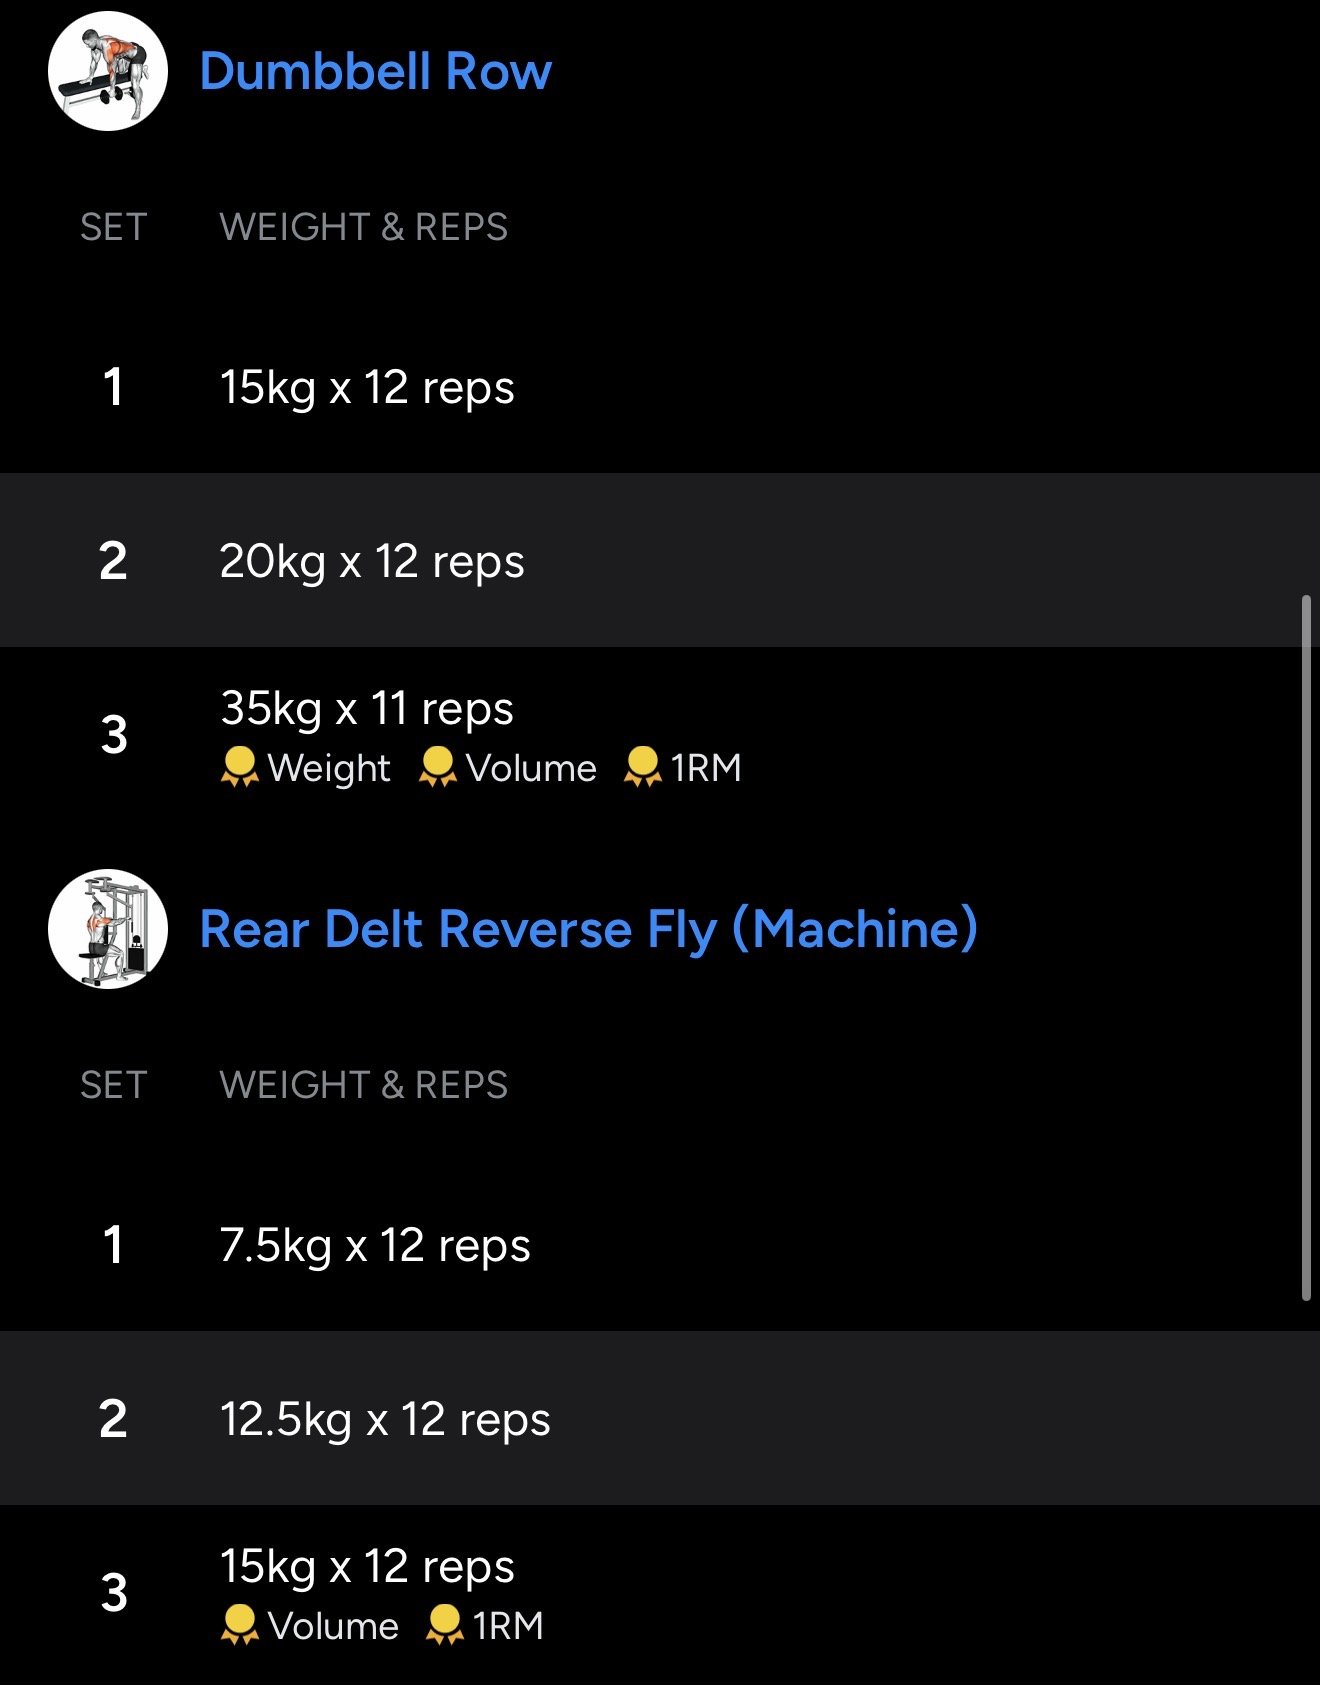Tap set number 1 of Rear Delt Reverse Fly
This screenshot has height=1685, width=1320.
114,1245
